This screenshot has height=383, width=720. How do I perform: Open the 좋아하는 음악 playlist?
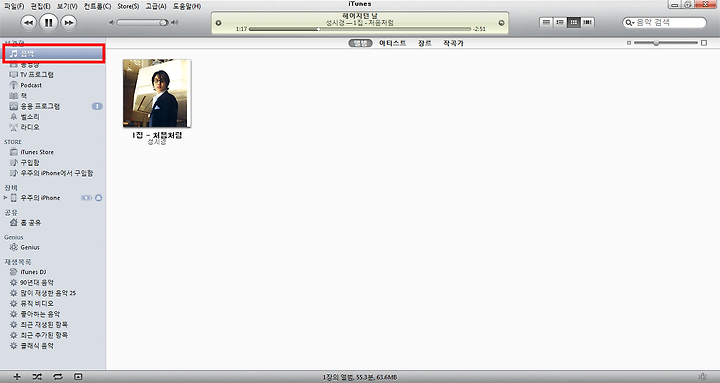click(54, 314)
